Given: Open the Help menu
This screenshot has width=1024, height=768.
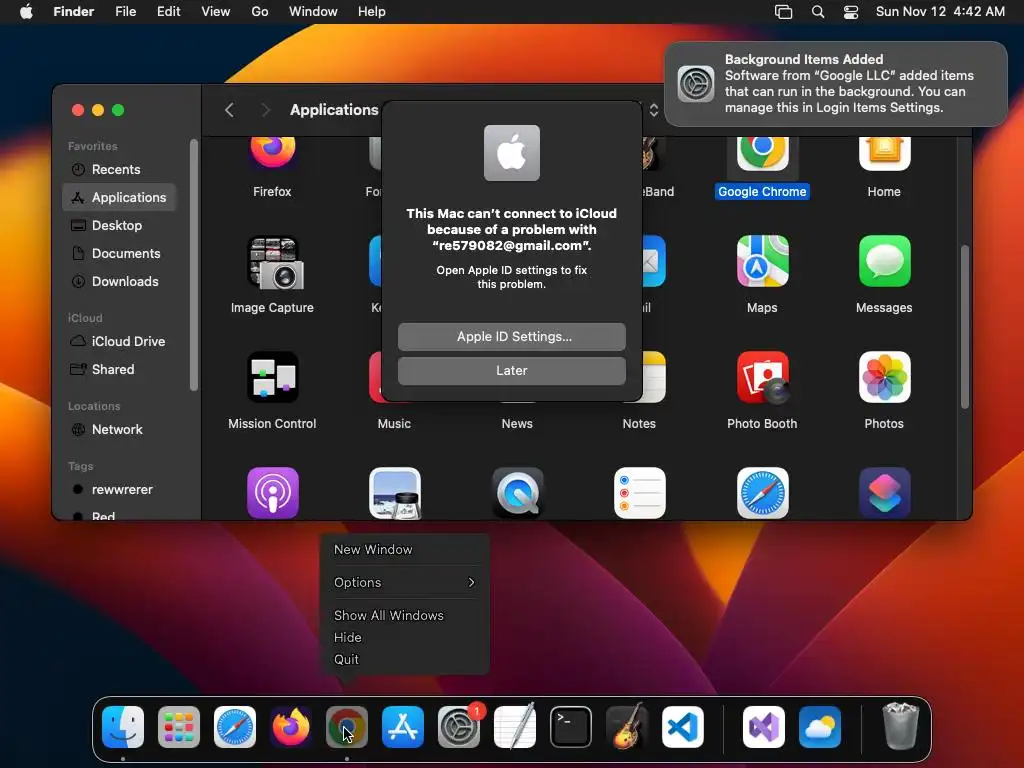Looking at the screenshot, I should coord(372,12).
